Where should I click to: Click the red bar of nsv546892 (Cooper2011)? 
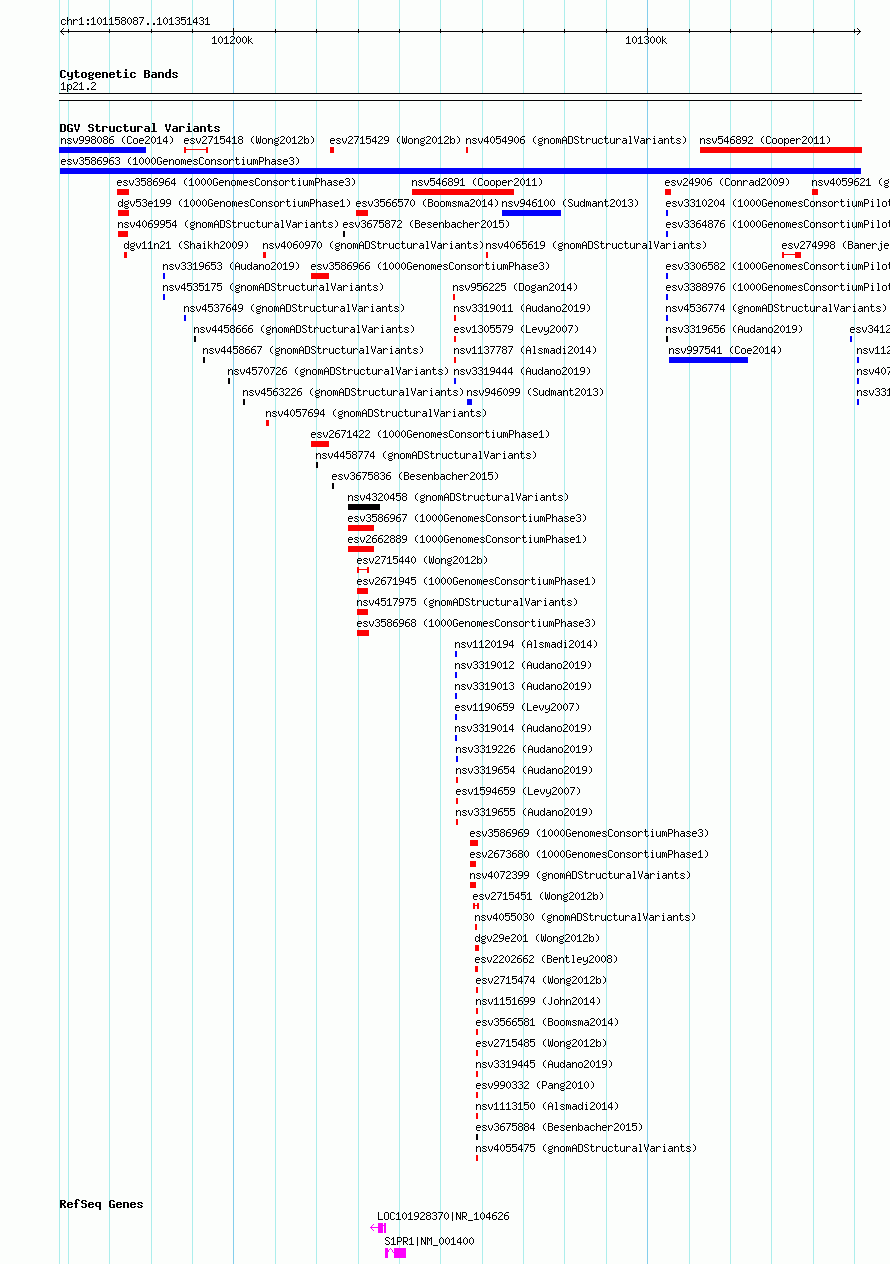tap(780, 150)
